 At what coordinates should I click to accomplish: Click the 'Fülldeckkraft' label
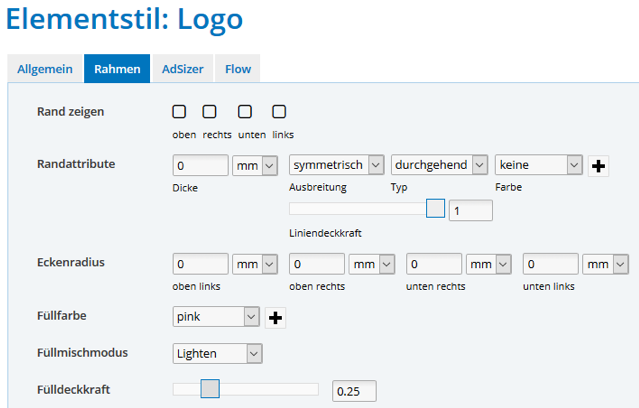pos(74,390)
